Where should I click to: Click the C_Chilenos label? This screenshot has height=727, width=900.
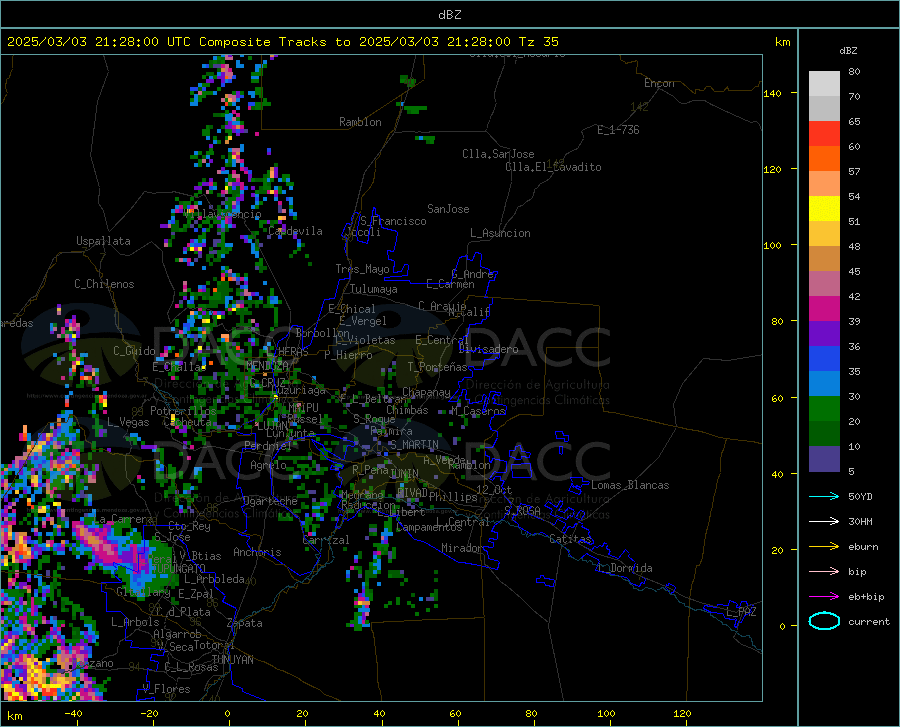tap(104, 284)
